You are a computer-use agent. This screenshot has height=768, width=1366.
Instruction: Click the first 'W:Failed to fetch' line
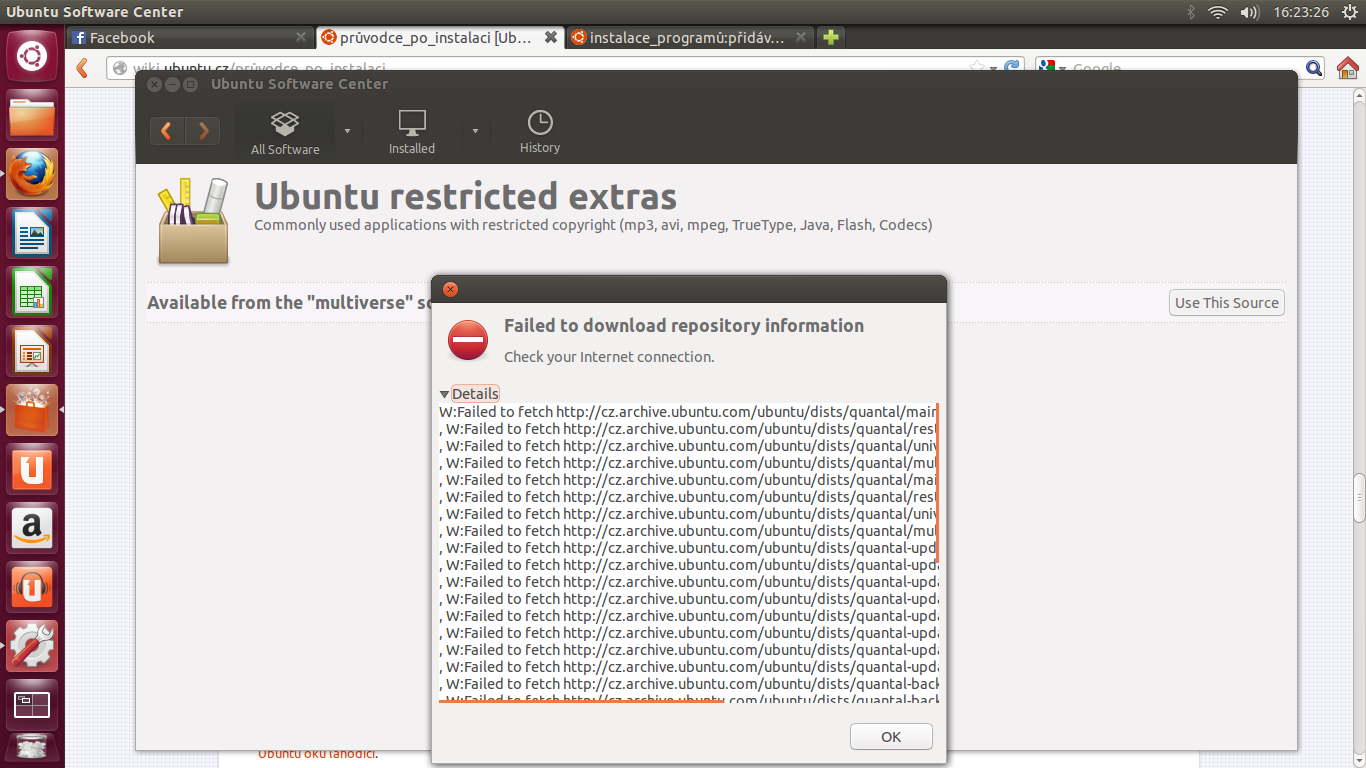coord(688,412)
